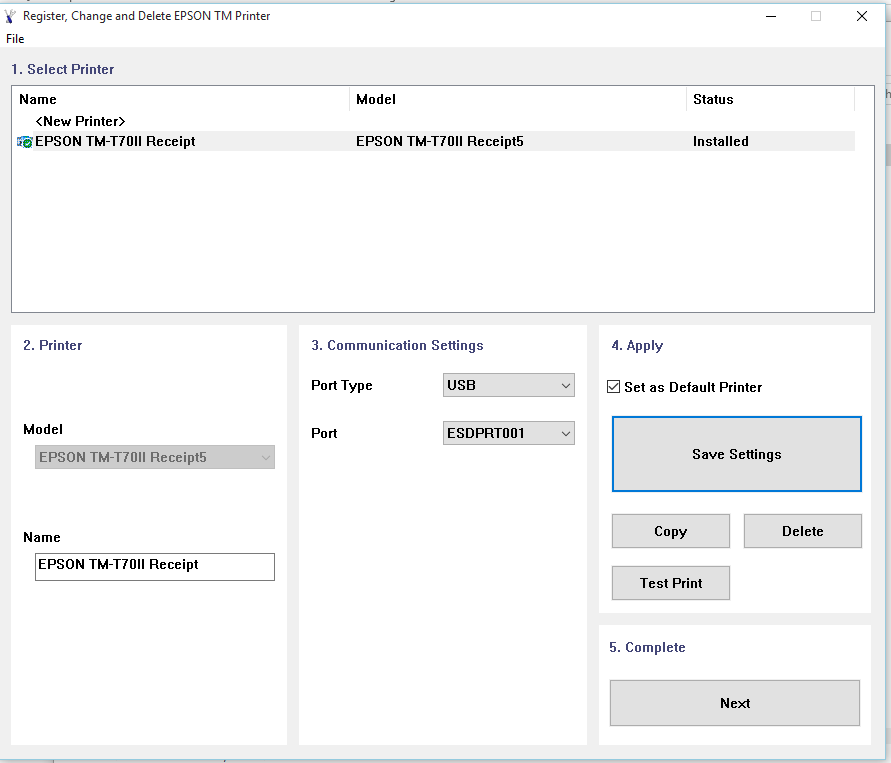Viewport: 891px width, 763px height.
Task: Click the Model column header
Action: [x=518, y=99]
